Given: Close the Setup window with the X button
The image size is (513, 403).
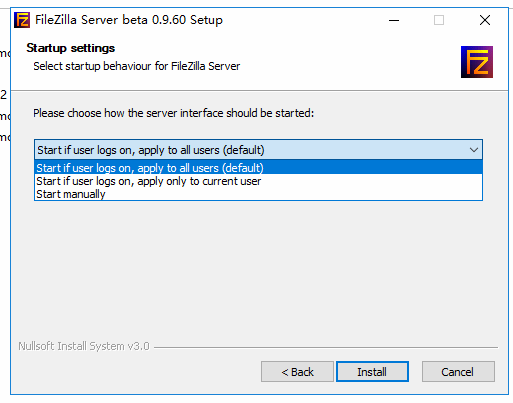Looking at the screenshot, I should (x=485, y=20).
